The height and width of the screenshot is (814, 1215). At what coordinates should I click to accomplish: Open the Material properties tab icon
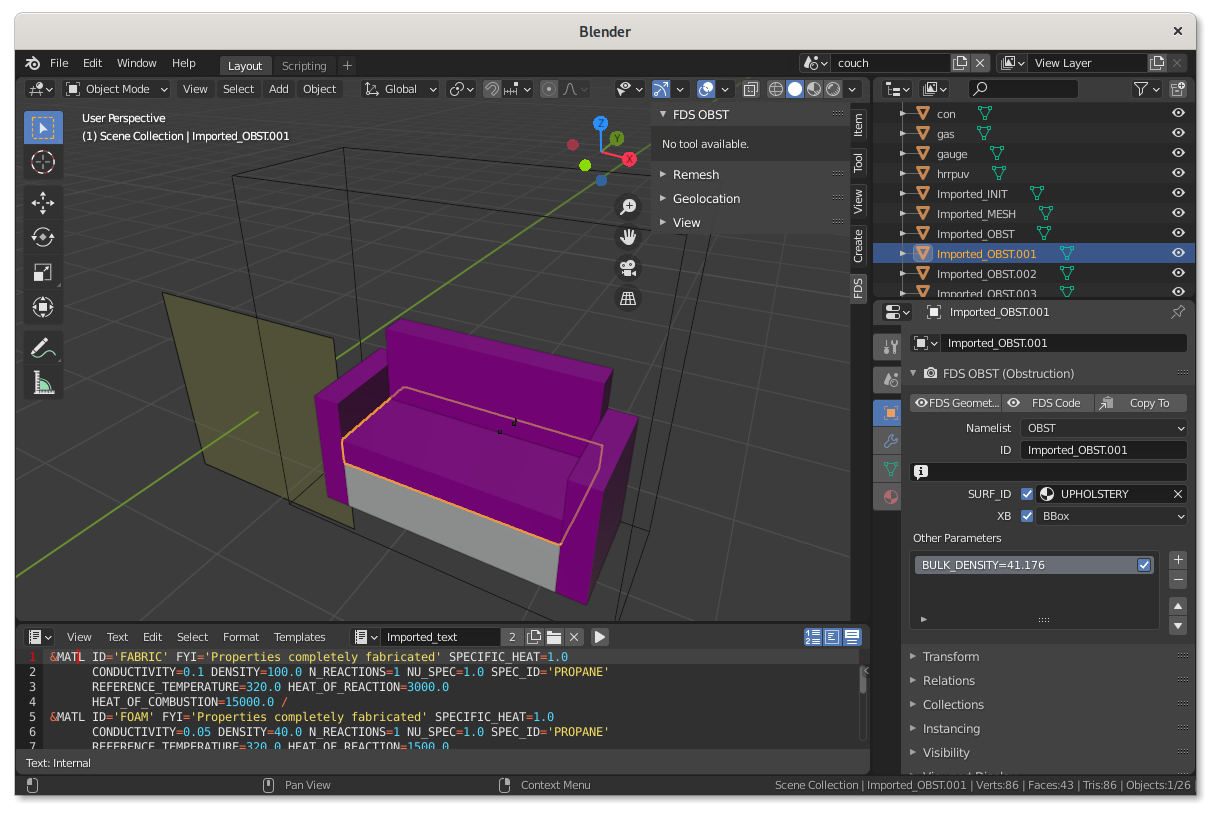coord(889,496)
